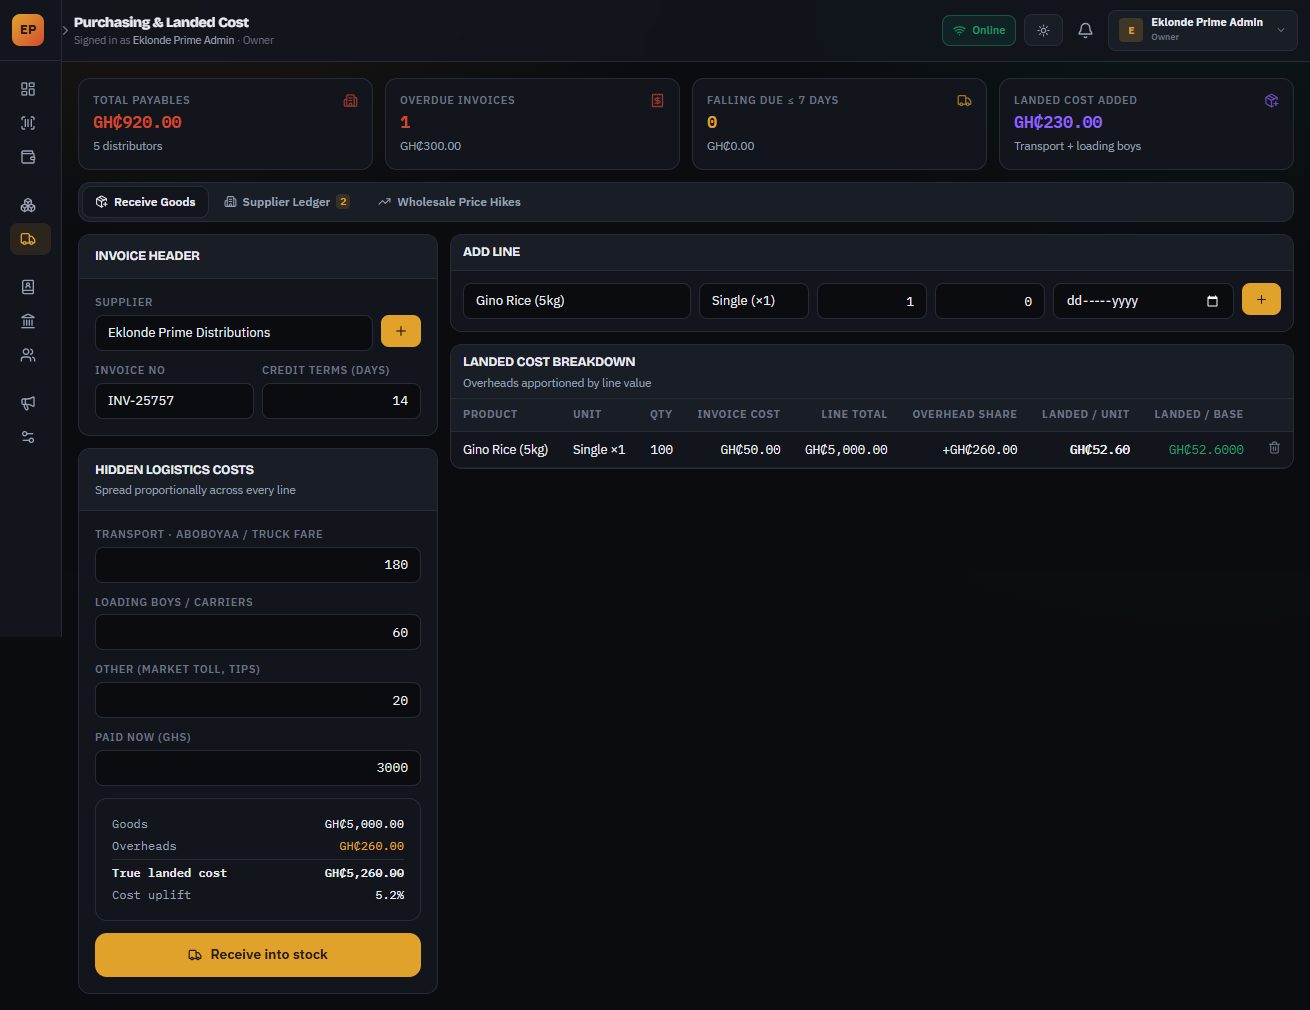Open the wallet icon in sidebar
The height and width of the screenshot is (1010, 1310).
pos(28,157)
